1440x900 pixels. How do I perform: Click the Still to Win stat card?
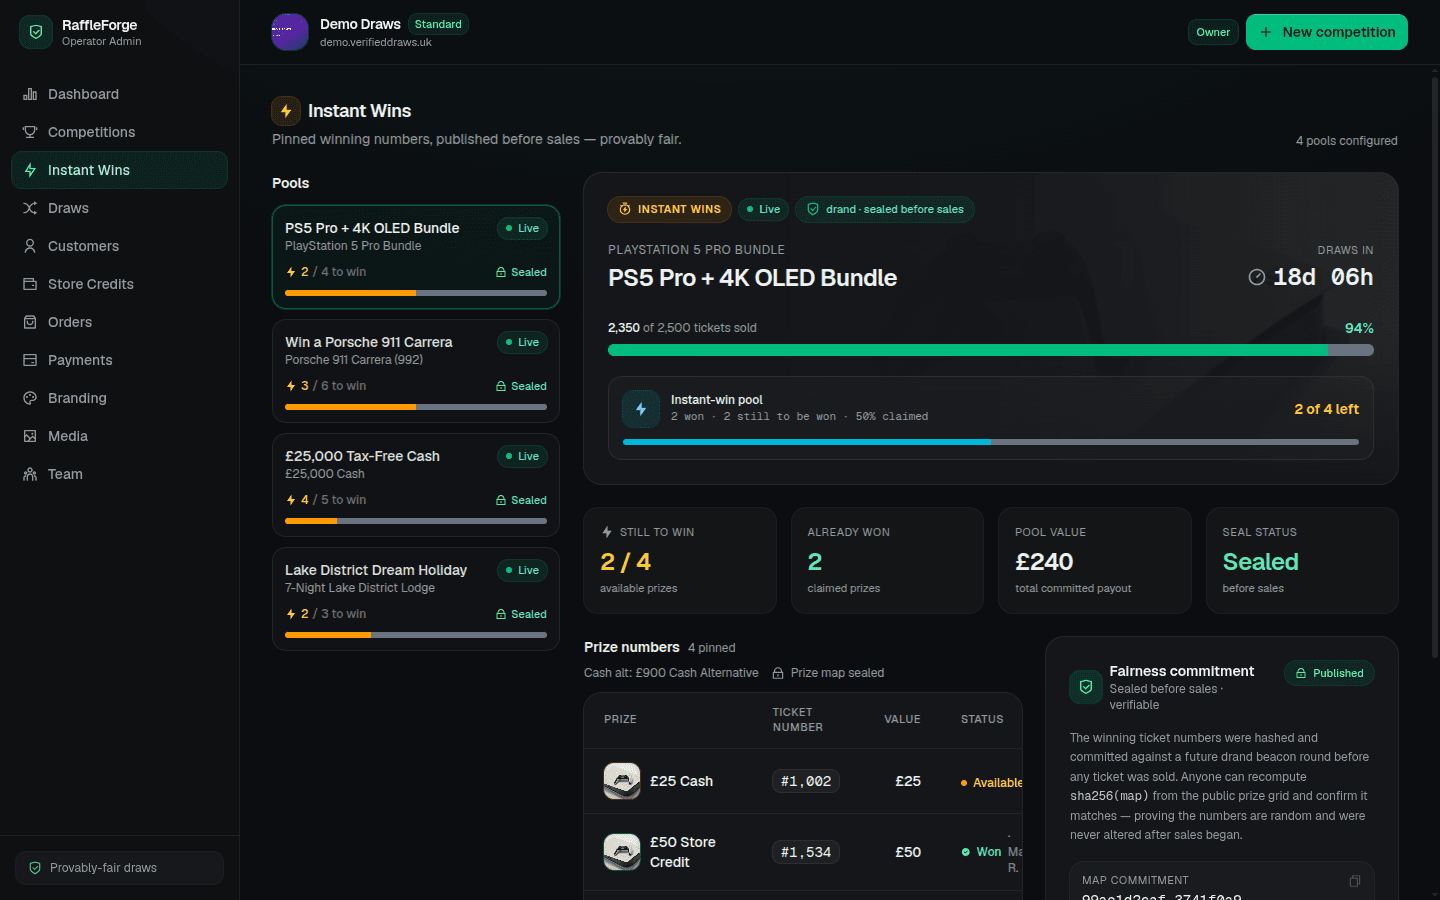tap(680, 560)
